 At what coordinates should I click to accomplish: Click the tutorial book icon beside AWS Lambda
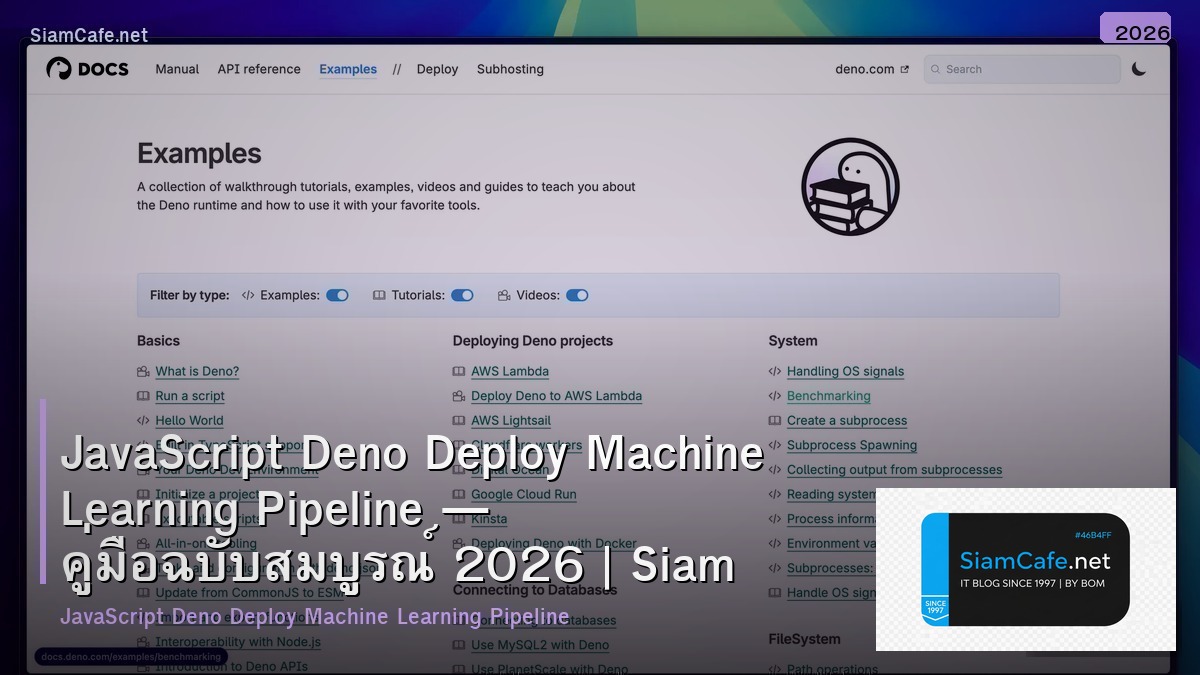click(458, 371)
